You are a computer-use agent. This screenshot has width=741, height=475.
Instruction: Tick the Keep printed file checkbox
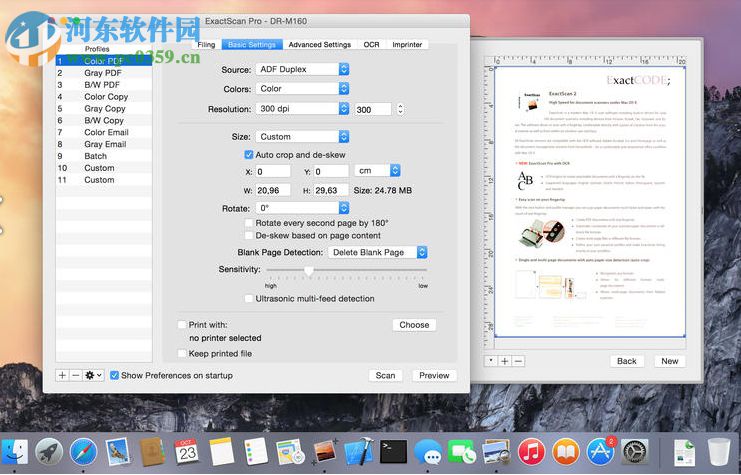(182, 353)
